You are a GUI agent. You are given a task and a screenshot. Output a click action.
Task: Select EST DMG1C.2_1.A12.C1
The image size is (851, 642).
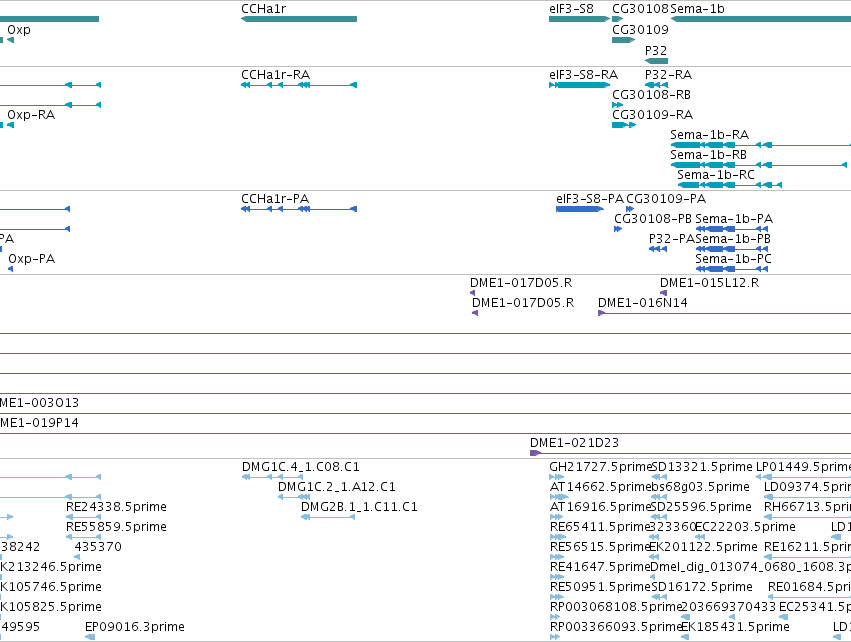[x=294, y=497]
